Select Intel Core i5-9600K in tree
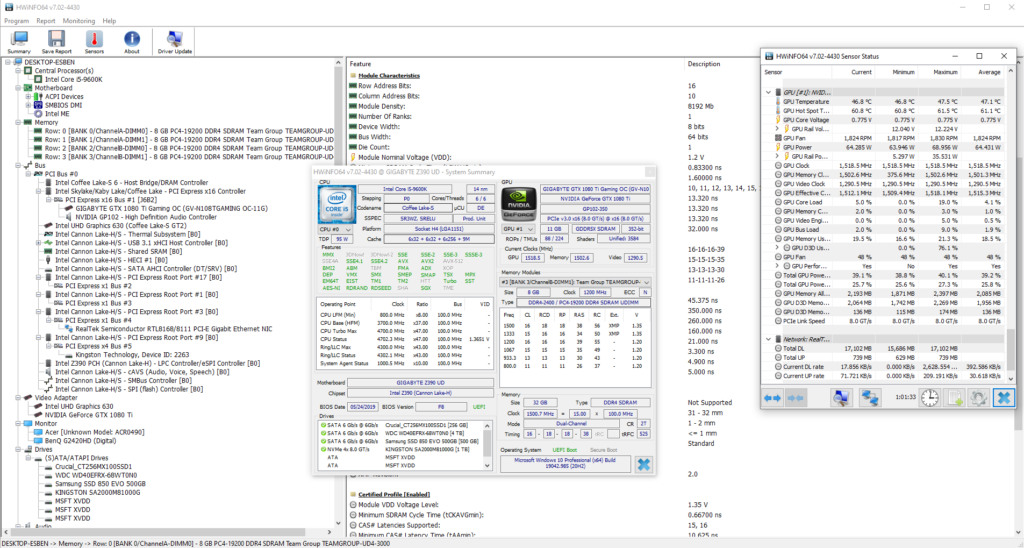 (73, 79)
